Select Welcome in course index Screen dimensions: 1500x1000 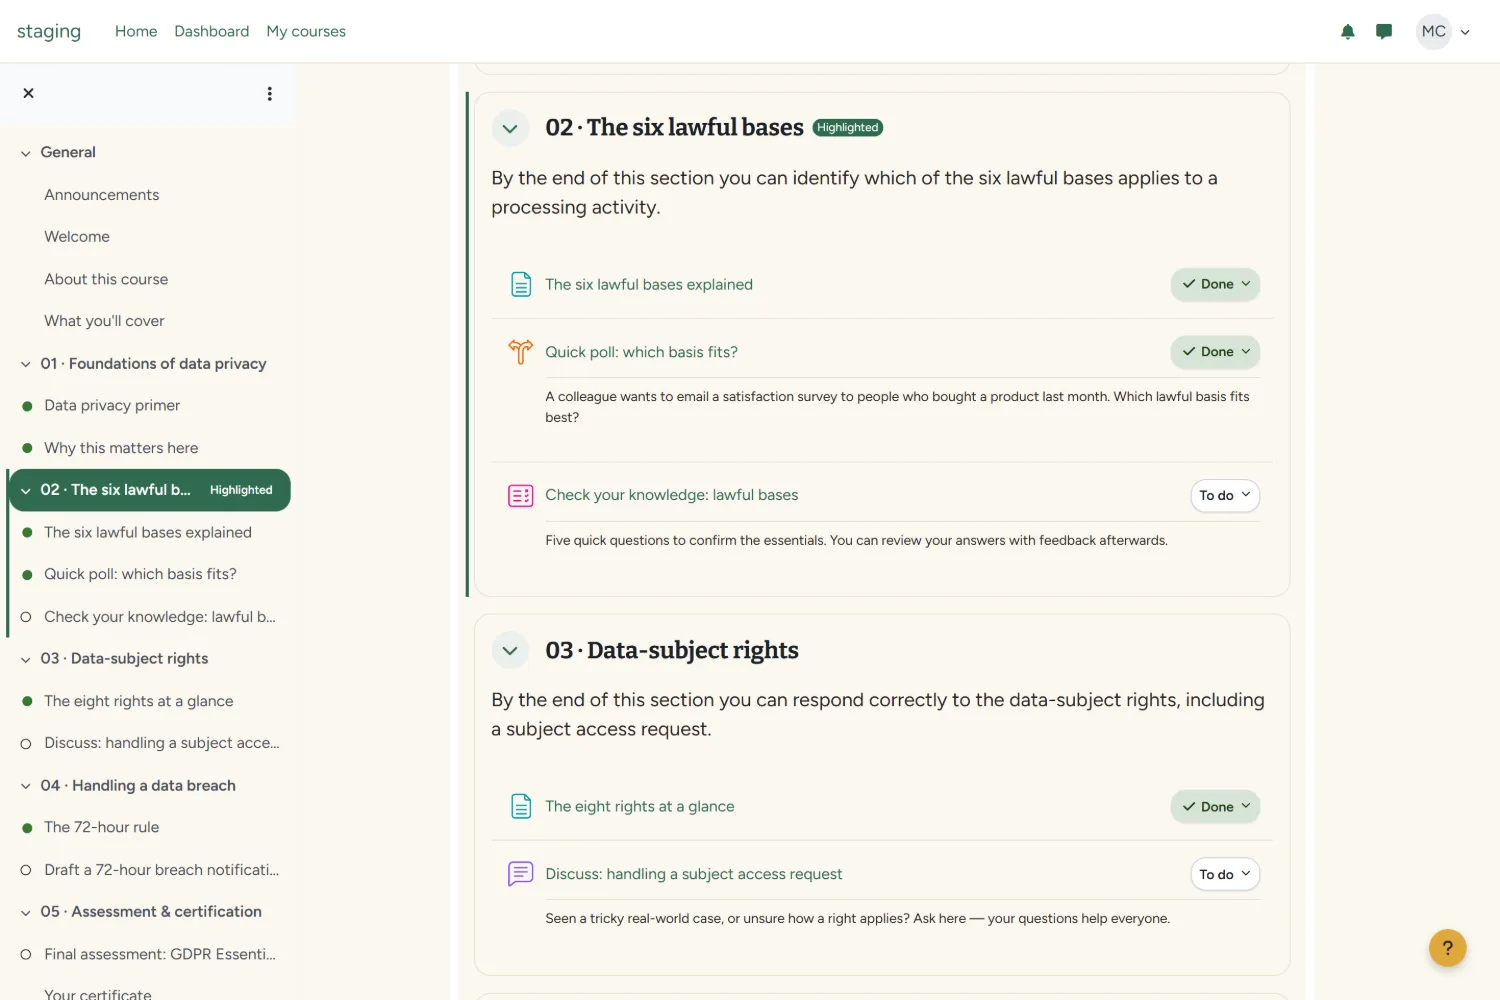coord(77,237)
